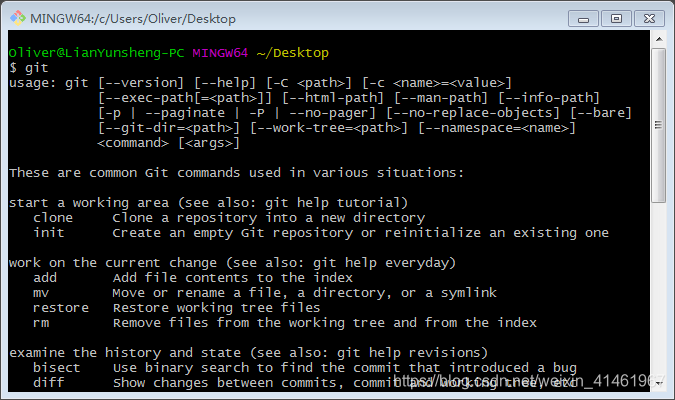Click the [--man-path] option text
675x400 pixels.
pos(441,98)
